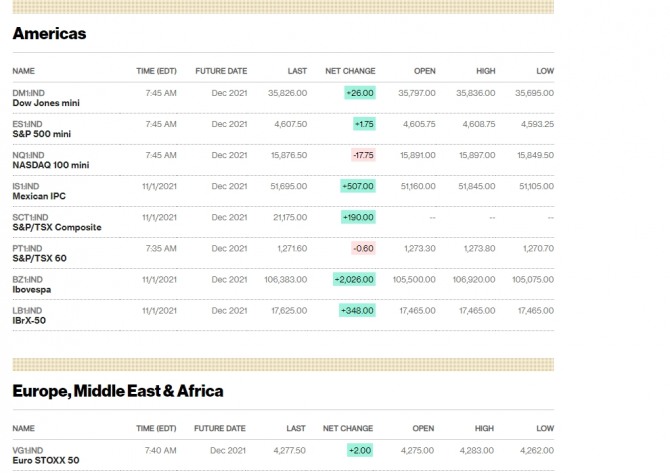Click the NASDAQ -17.75 red change badge
Screen dimensions: 670x473
[x=362, y=155]
